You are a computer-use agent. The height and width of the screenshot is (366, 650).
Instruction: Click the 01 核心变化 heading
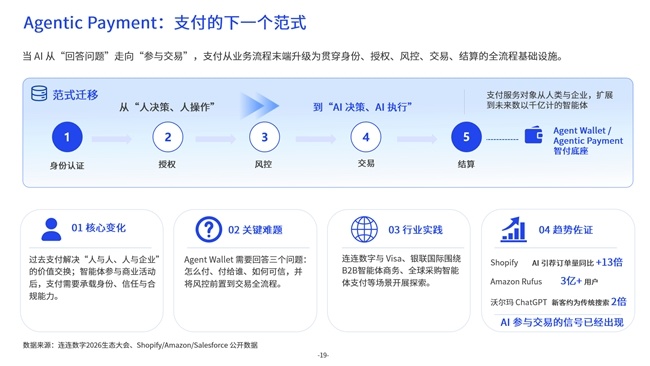click(x=98, y=228)
